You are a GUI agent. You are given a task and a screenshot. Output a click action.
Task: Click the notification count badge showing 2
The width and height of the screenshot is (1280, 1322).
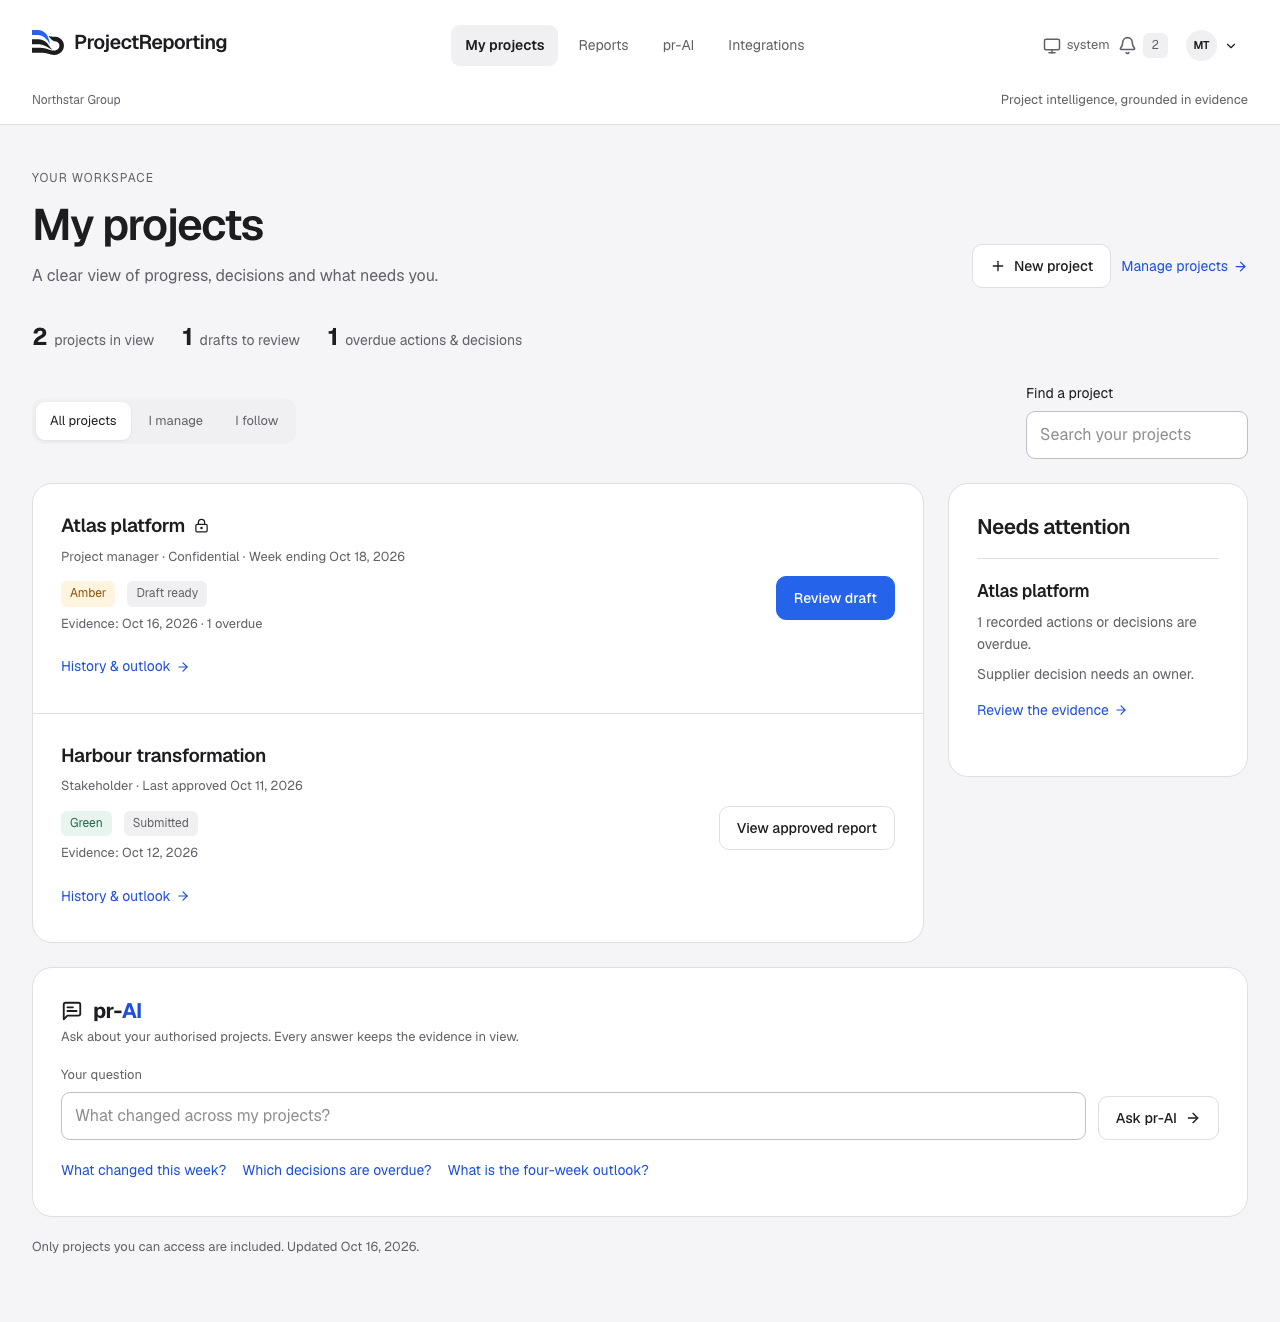coord(1155,45)
